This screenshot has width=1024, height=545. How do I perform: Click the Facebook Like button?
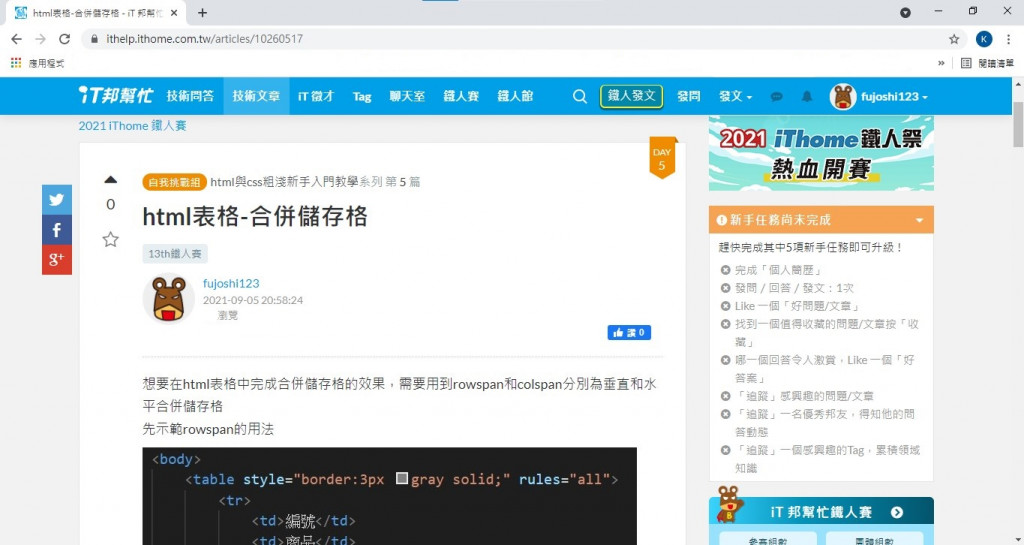click(629, 333)
